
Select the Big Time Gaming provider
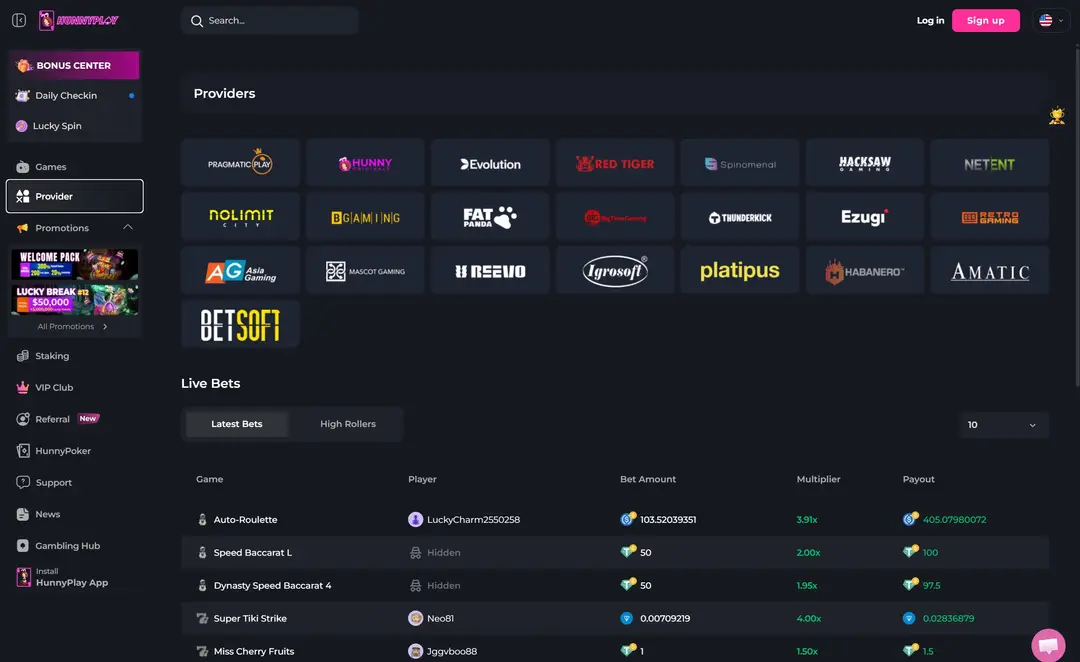pyautogui.click(x=615, y=216)
